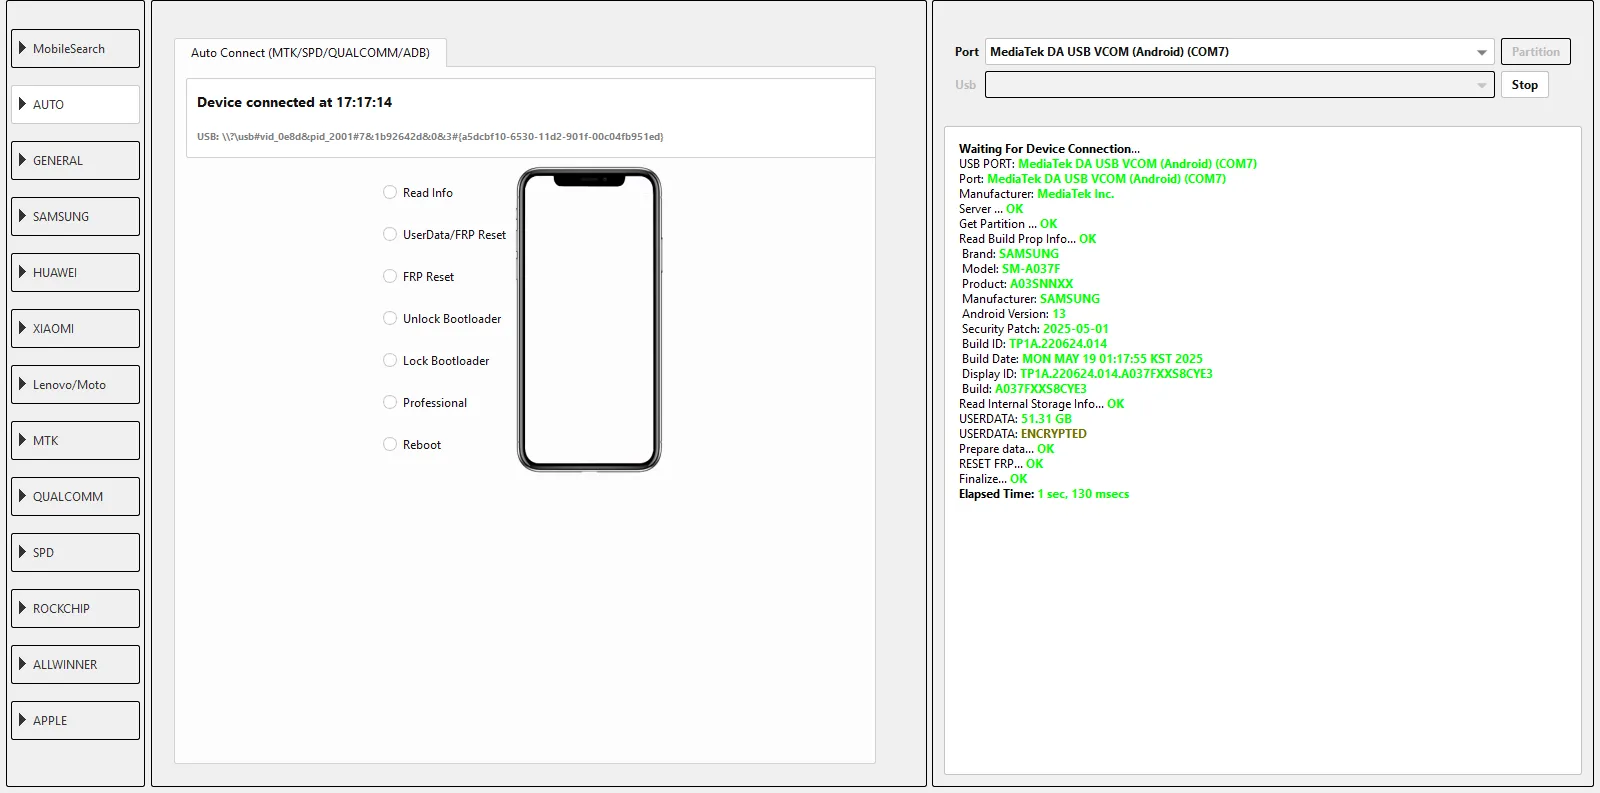Select the Reboot radio option

pyautogui.click(x=390, y=444)
